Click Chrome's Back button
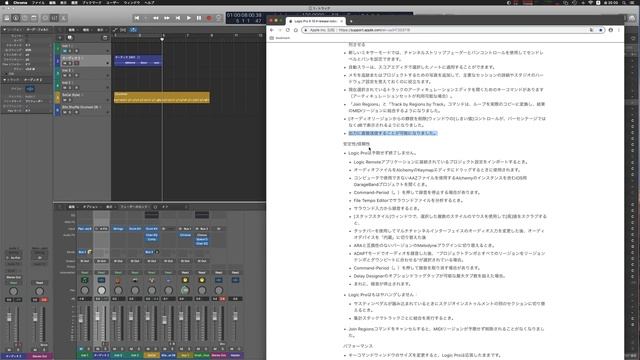Screen dimensions: 640x360 pyautogui.click(x=272, y=30)
